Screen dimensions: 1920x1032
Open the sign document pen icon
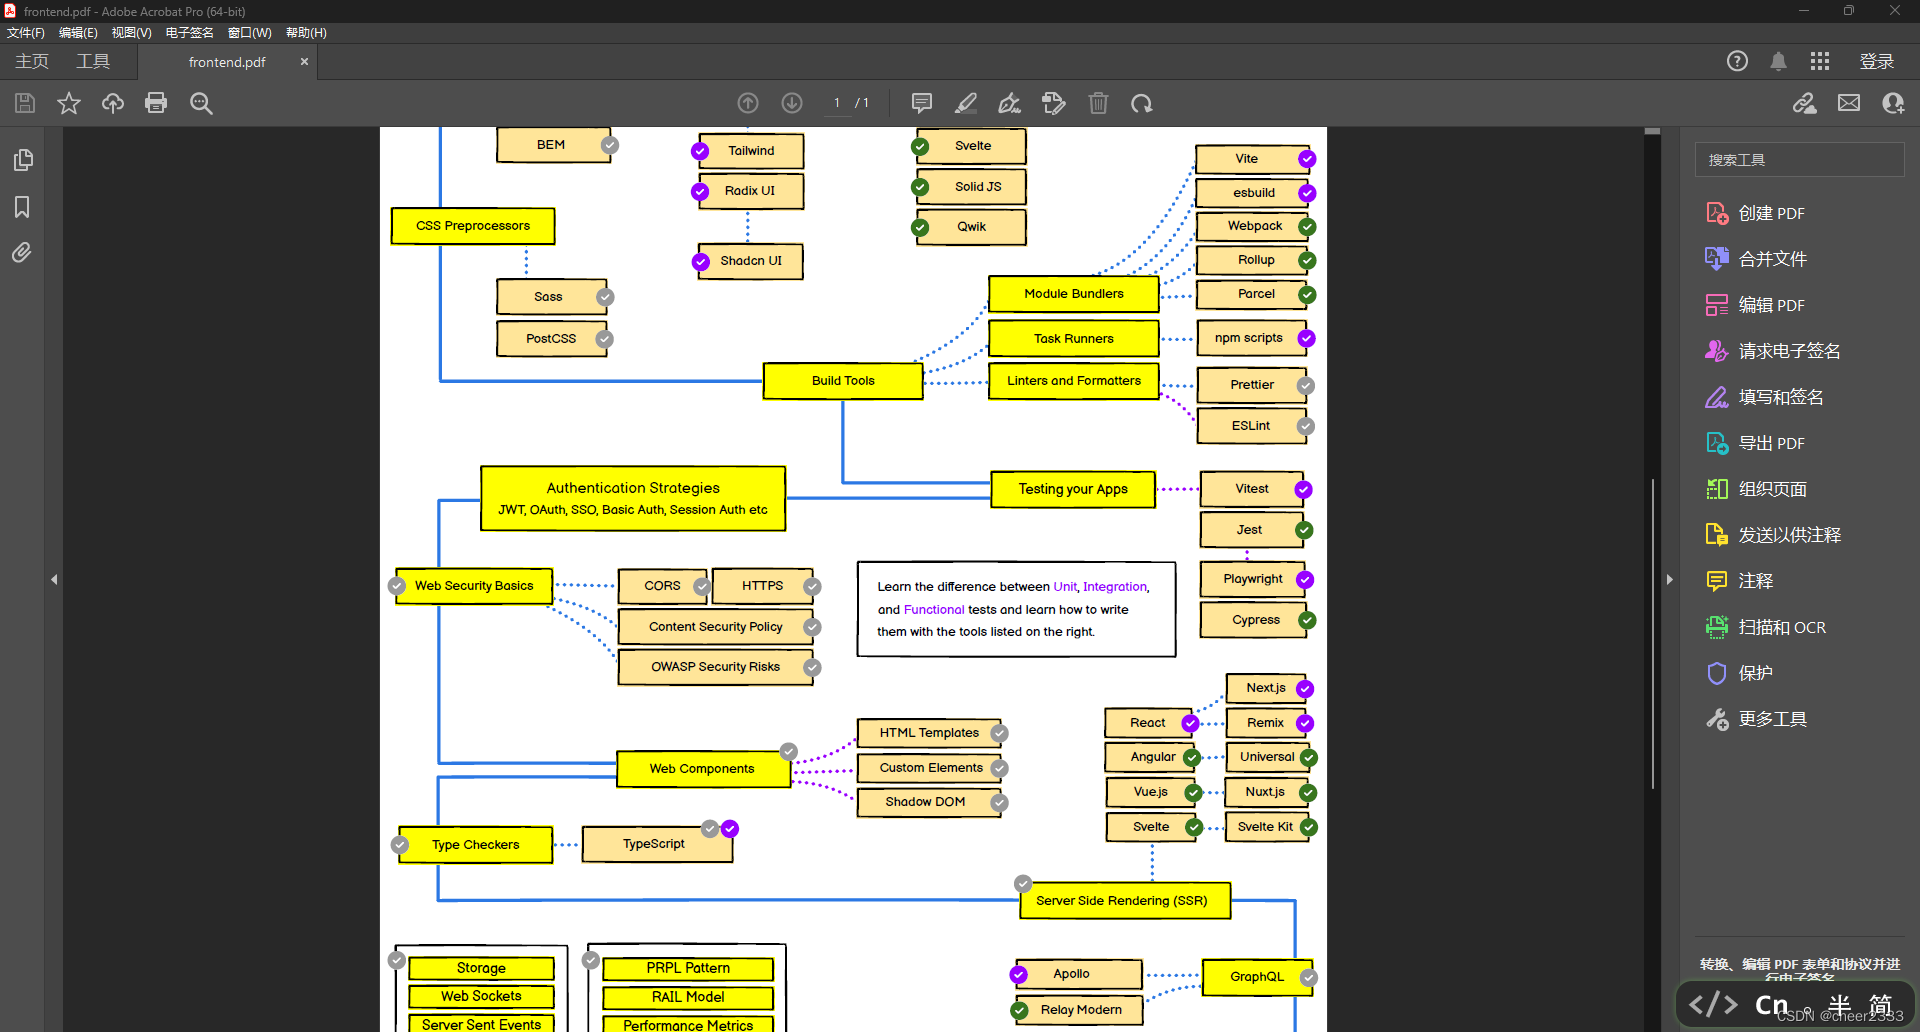(1010, 103)
